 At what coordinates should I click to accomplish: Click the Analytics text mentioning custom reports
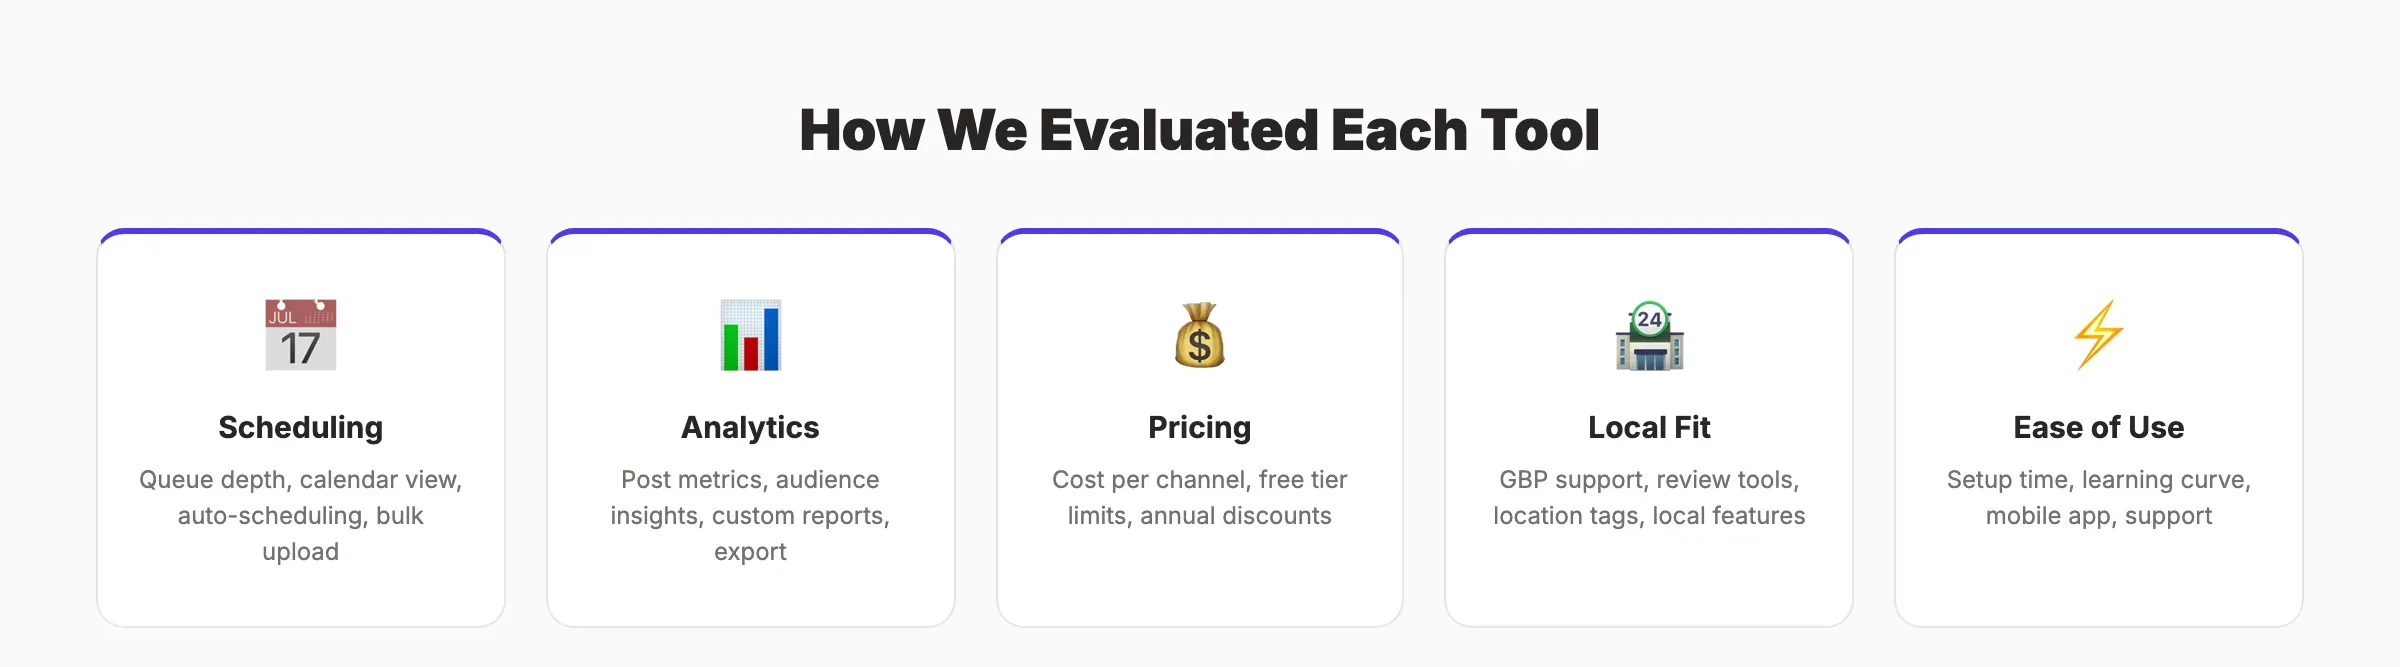[x=750, y=515]
